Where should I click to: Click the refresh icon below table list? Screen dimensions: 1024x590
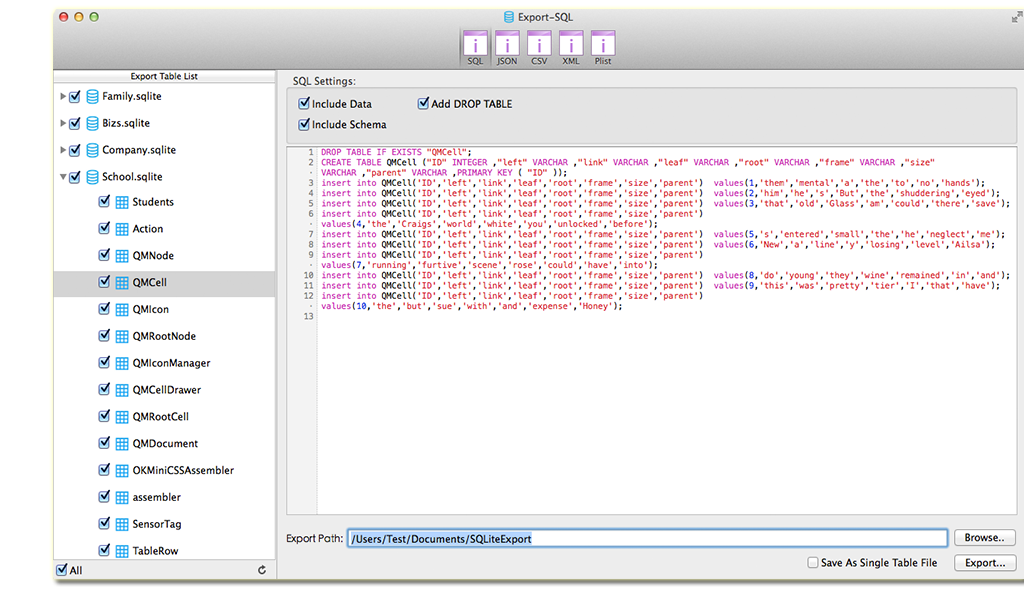[262, 570]
